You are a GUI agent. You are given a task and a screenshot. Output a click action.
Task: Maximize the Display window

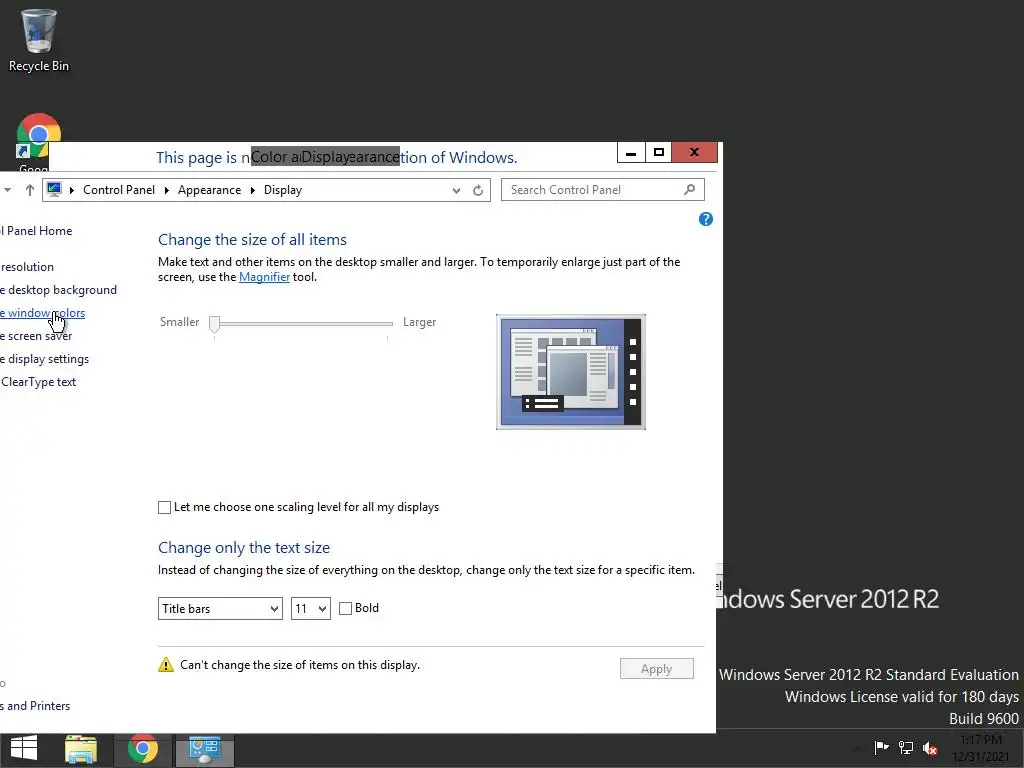659,153
